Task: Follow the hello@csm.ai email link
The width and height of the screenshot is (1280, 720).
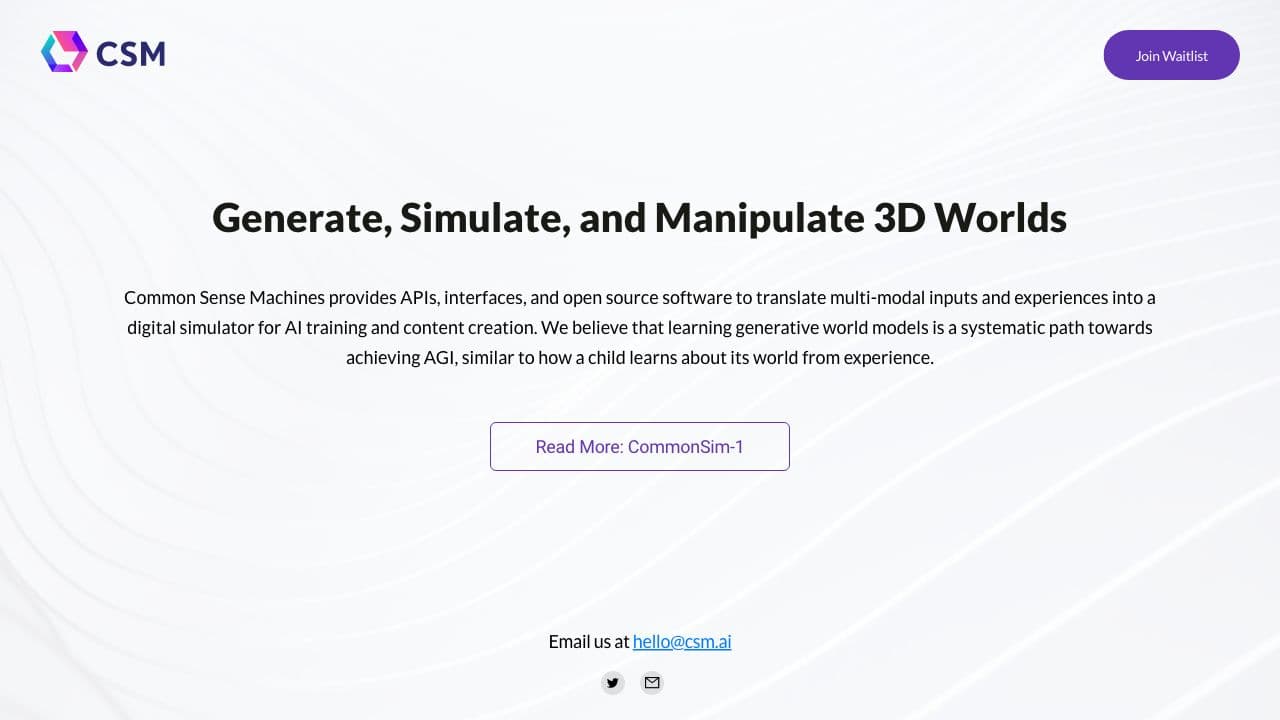Action: click(x=682, y=642)
